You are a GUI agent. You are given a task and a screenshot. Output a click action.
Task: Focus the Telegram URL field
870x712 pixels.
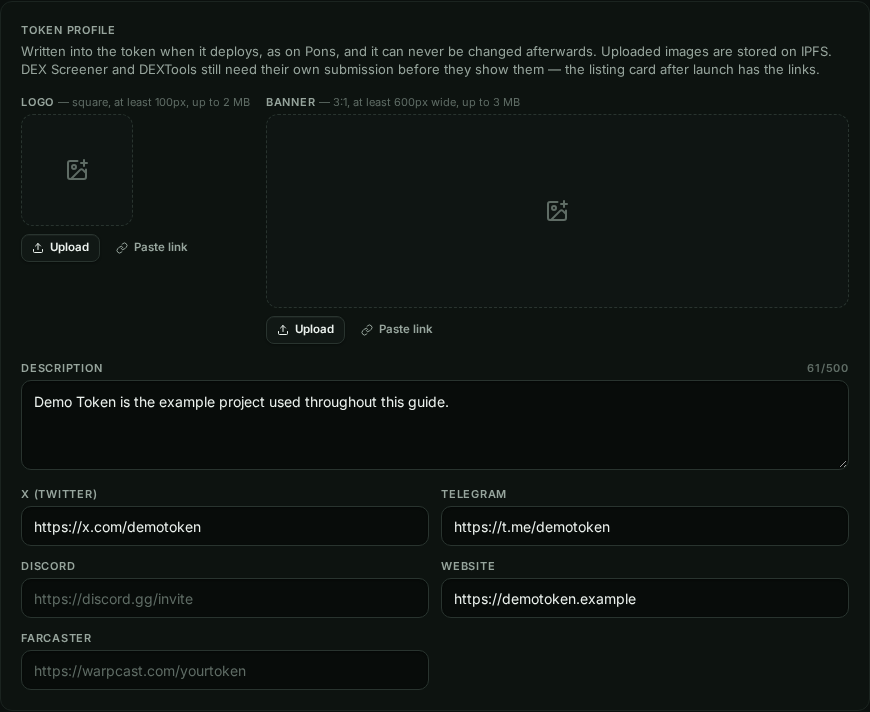[x=645, y=526]
